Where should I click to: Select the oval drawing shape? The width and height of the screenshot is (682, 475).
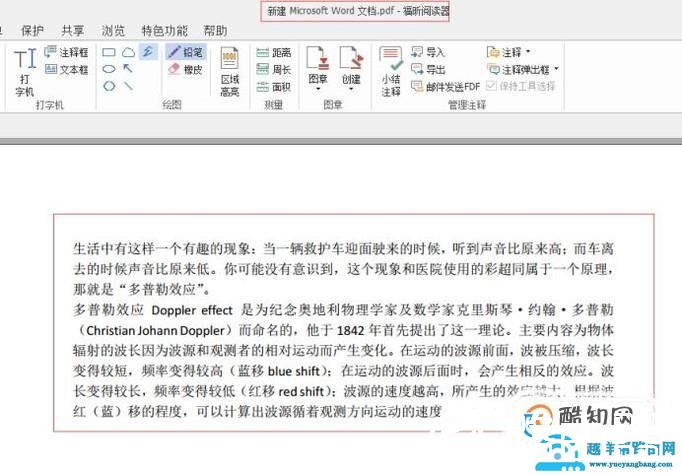109,69
